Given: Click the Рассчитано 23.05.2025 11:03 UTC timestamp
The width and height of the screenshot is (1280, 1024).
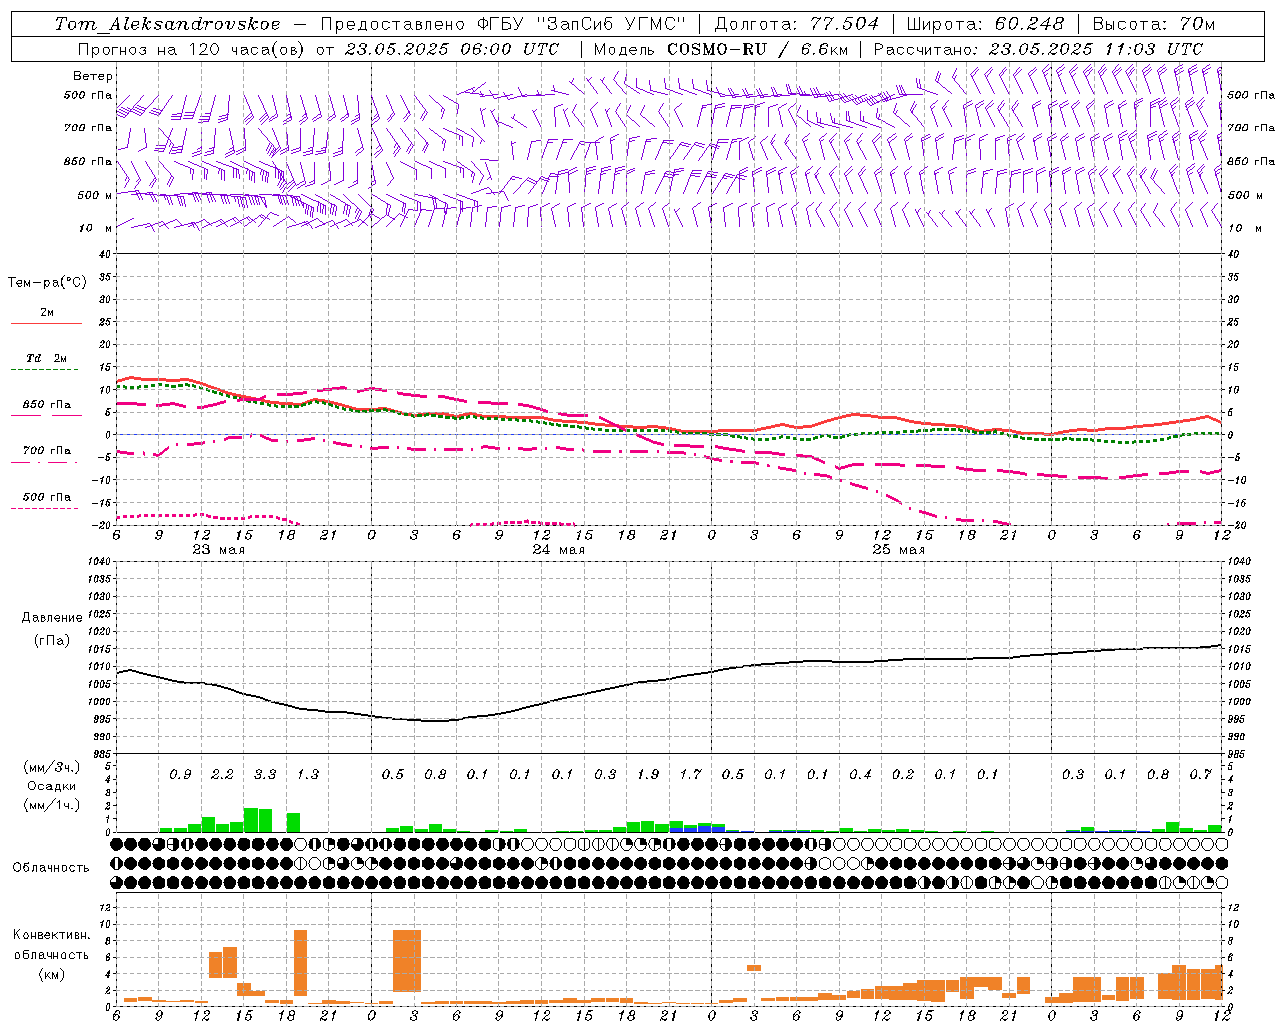Looking at the screenshot, I should pyautogui.click(x=1038, y=49).
